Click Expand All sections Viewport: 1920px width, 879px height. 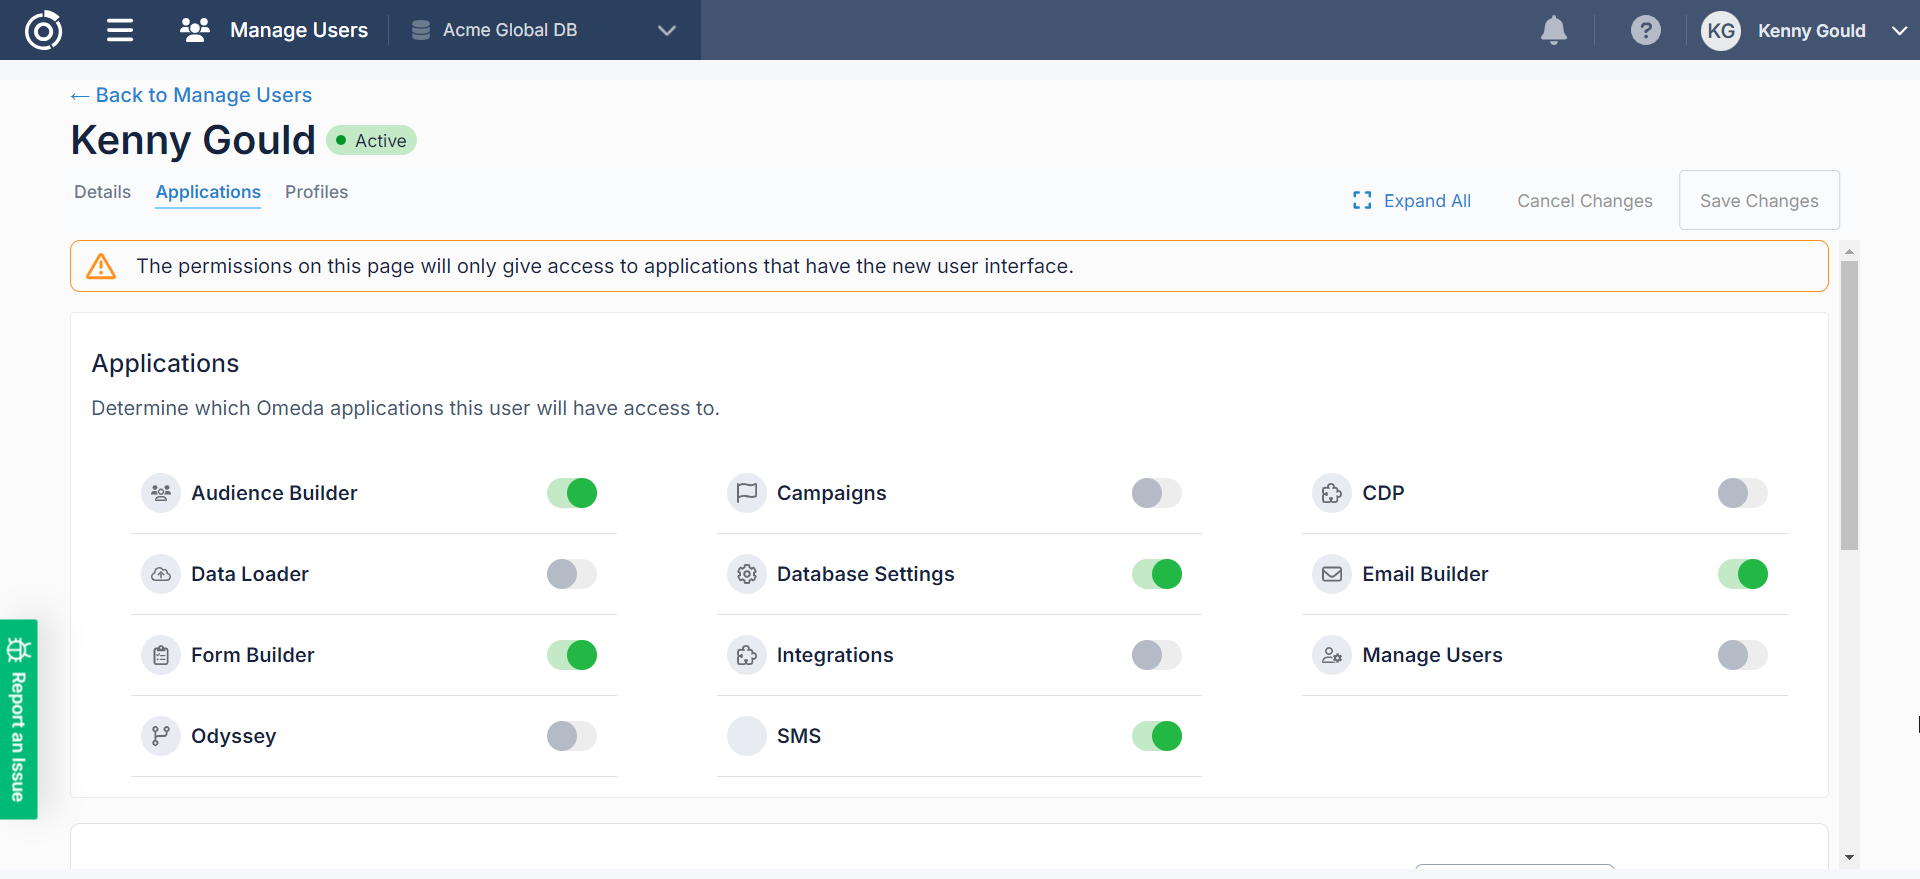1412,201
